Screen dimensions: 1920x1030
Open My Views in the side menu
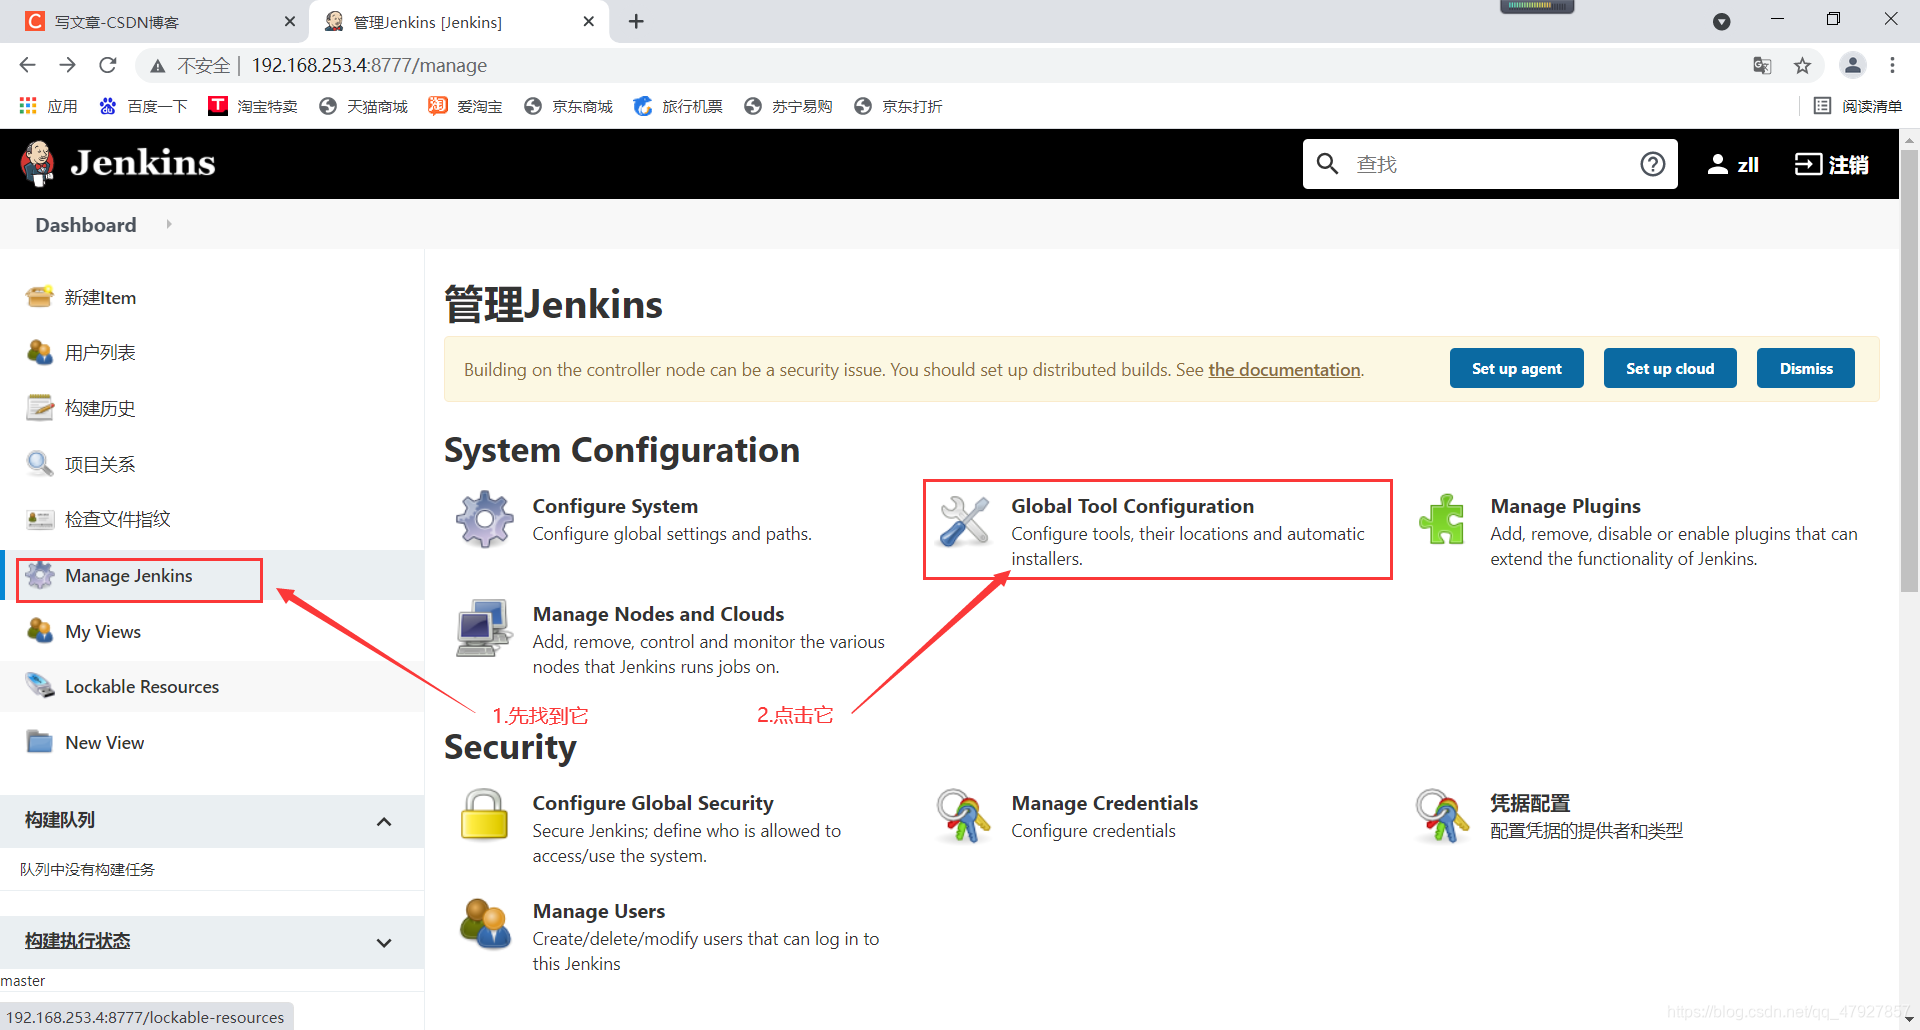coord(103,631)
